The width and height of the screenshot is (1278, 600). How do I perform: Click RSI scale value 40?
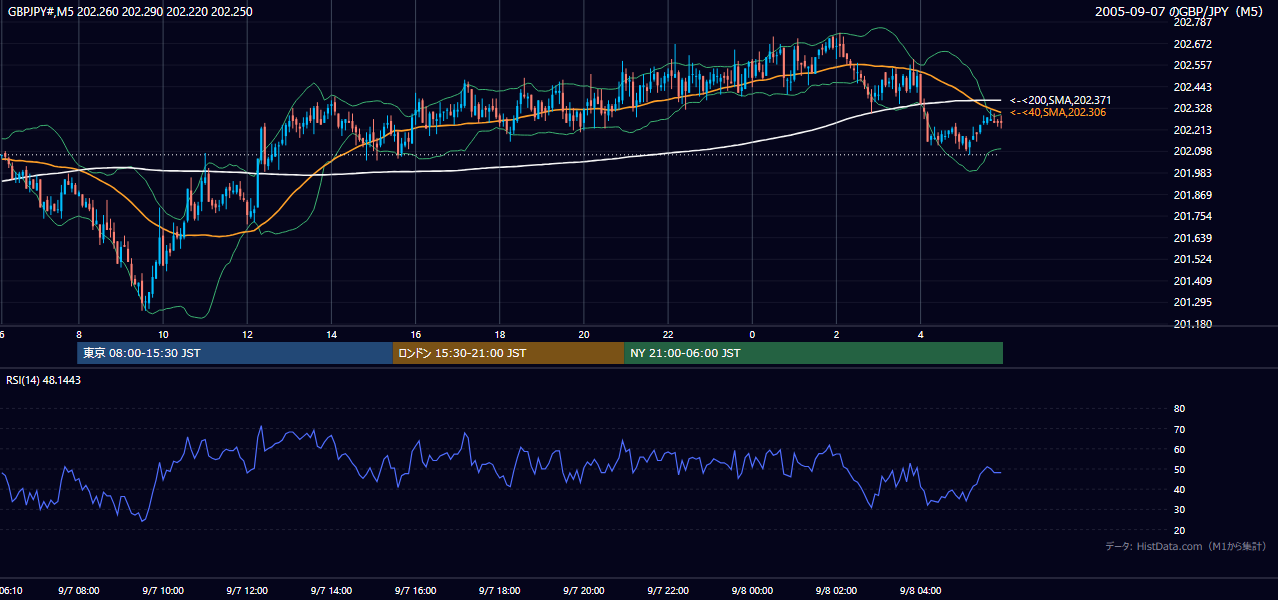point(1179,489)
